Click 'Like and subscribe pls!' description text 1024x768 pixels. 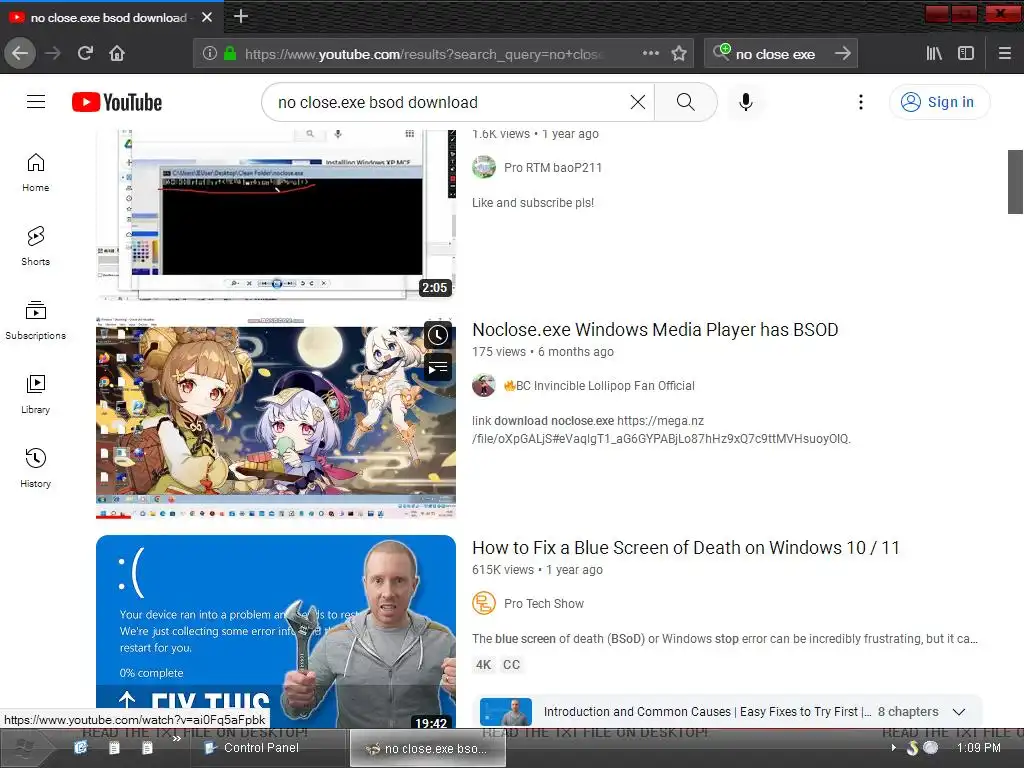pyautogui.click(x=533, y=203)
